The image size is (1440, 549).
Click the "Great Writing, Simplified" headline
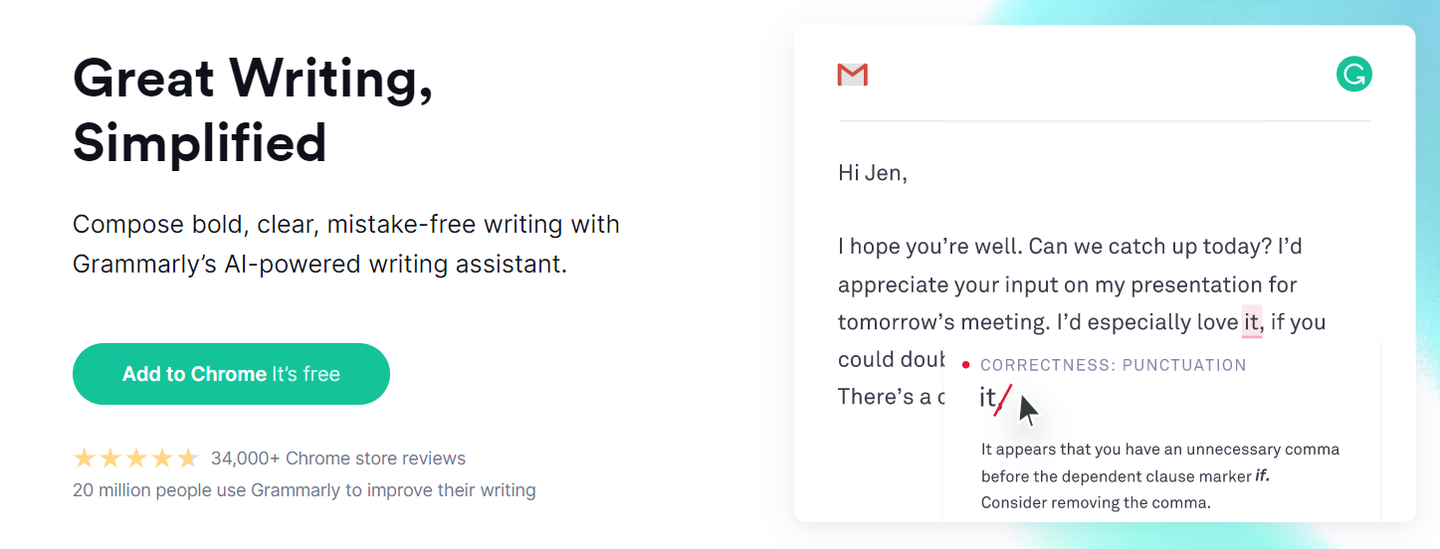[x=253, y=109]
